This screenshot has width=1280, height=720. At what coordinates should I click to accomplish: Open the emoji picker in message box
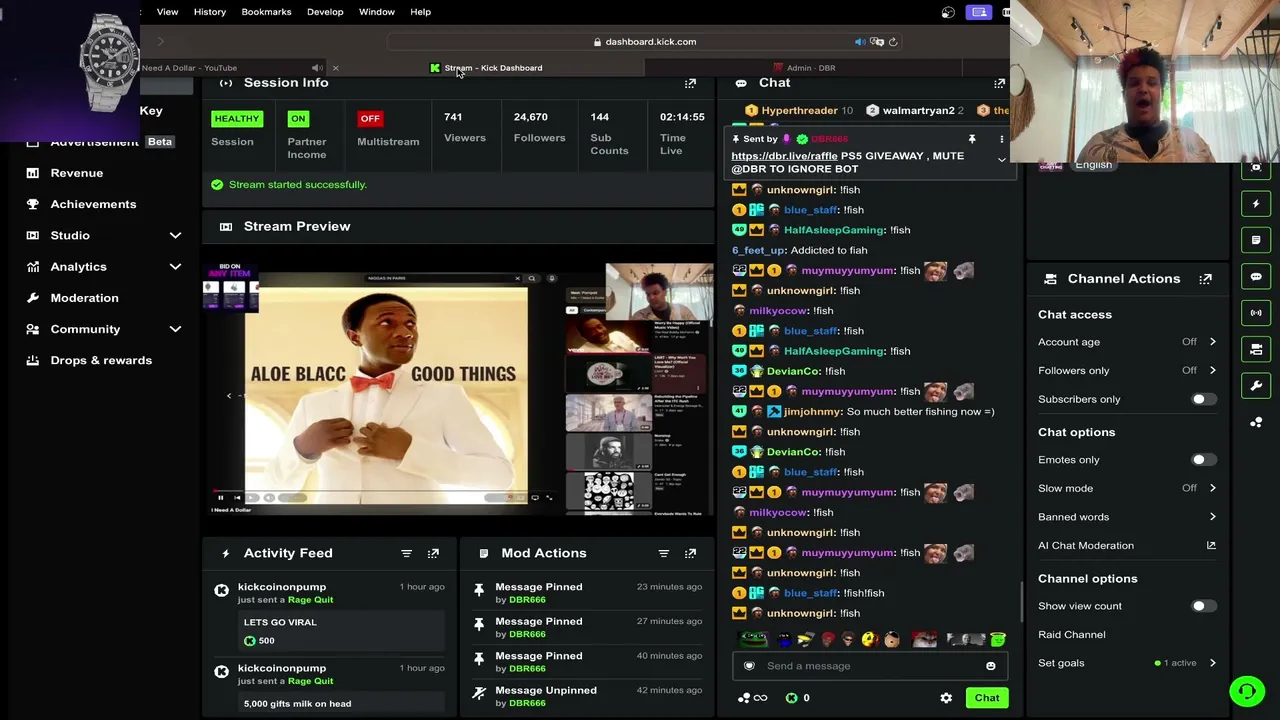click(x=990, y=666)
